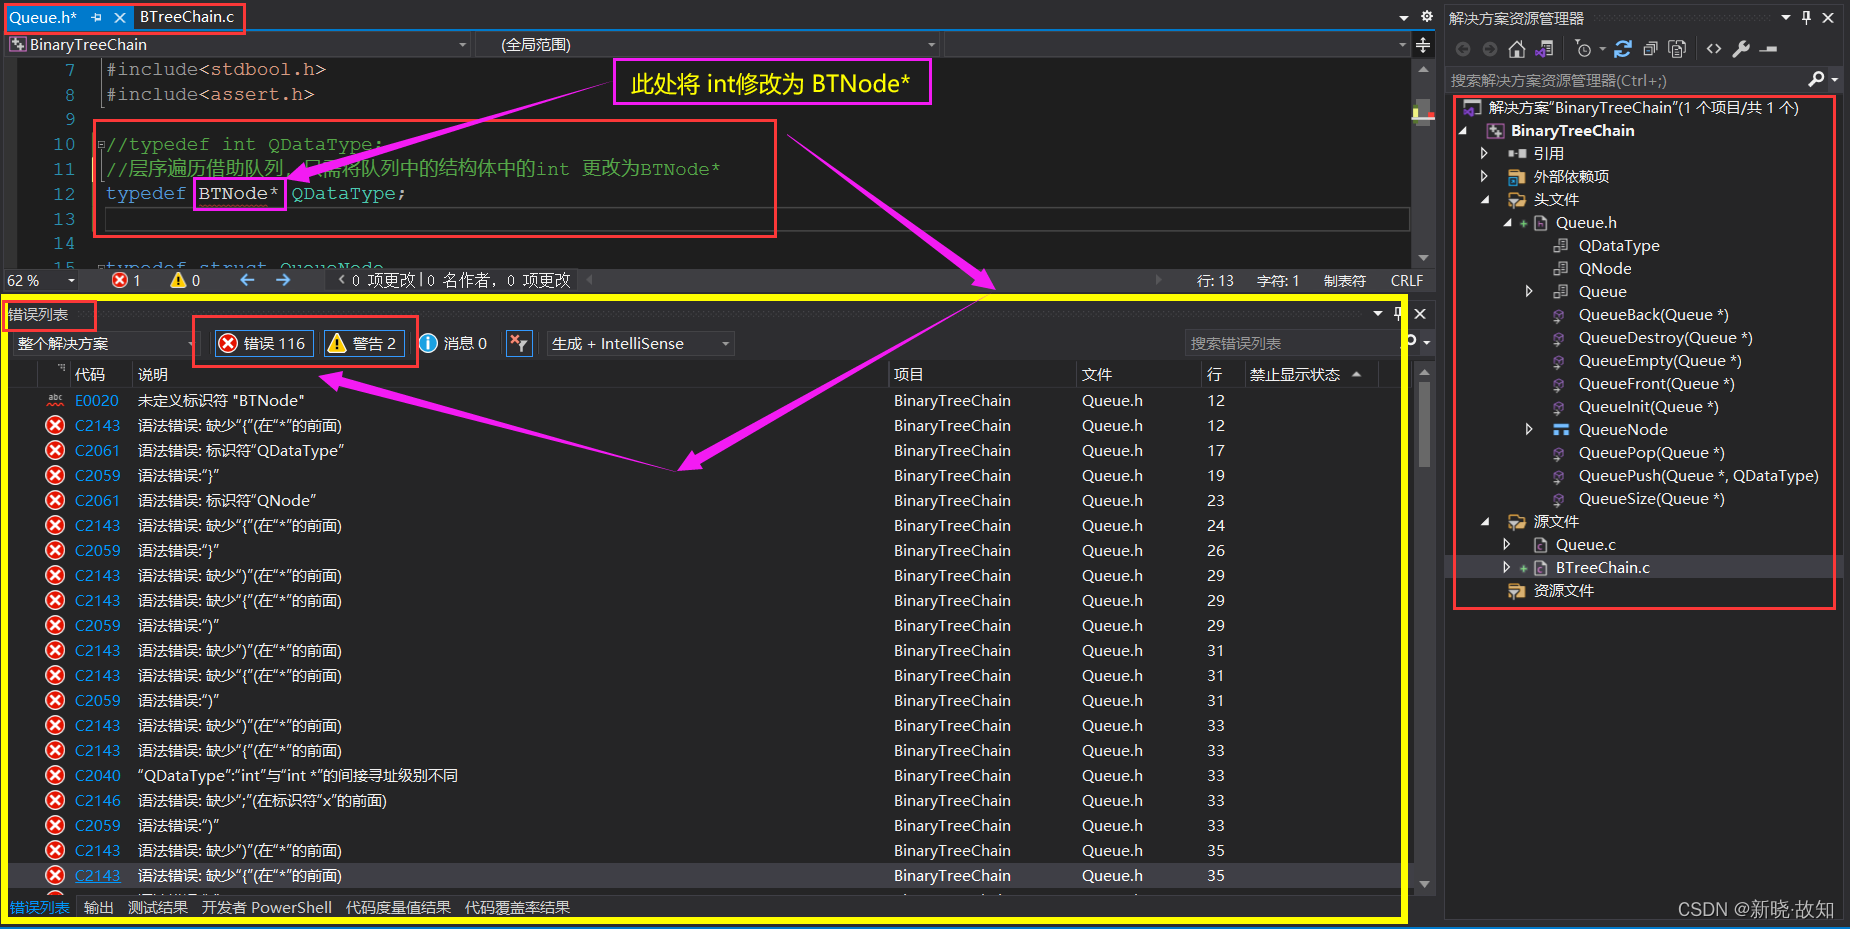Screen dimensions: 1850x929
Task: Clear all error list filters icon
Action: tap(519, 344)
